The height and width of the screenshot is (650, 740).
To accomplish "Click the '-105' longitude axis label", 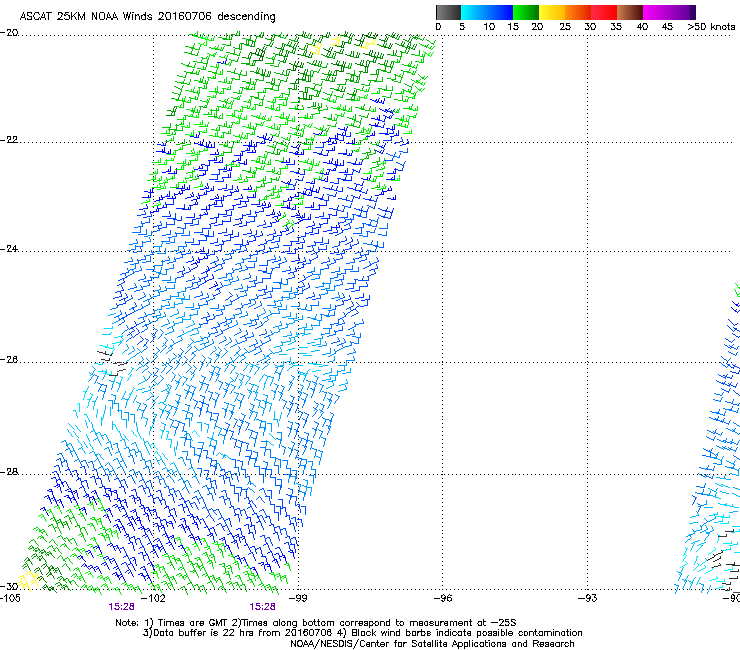I will tap(10, 598).
